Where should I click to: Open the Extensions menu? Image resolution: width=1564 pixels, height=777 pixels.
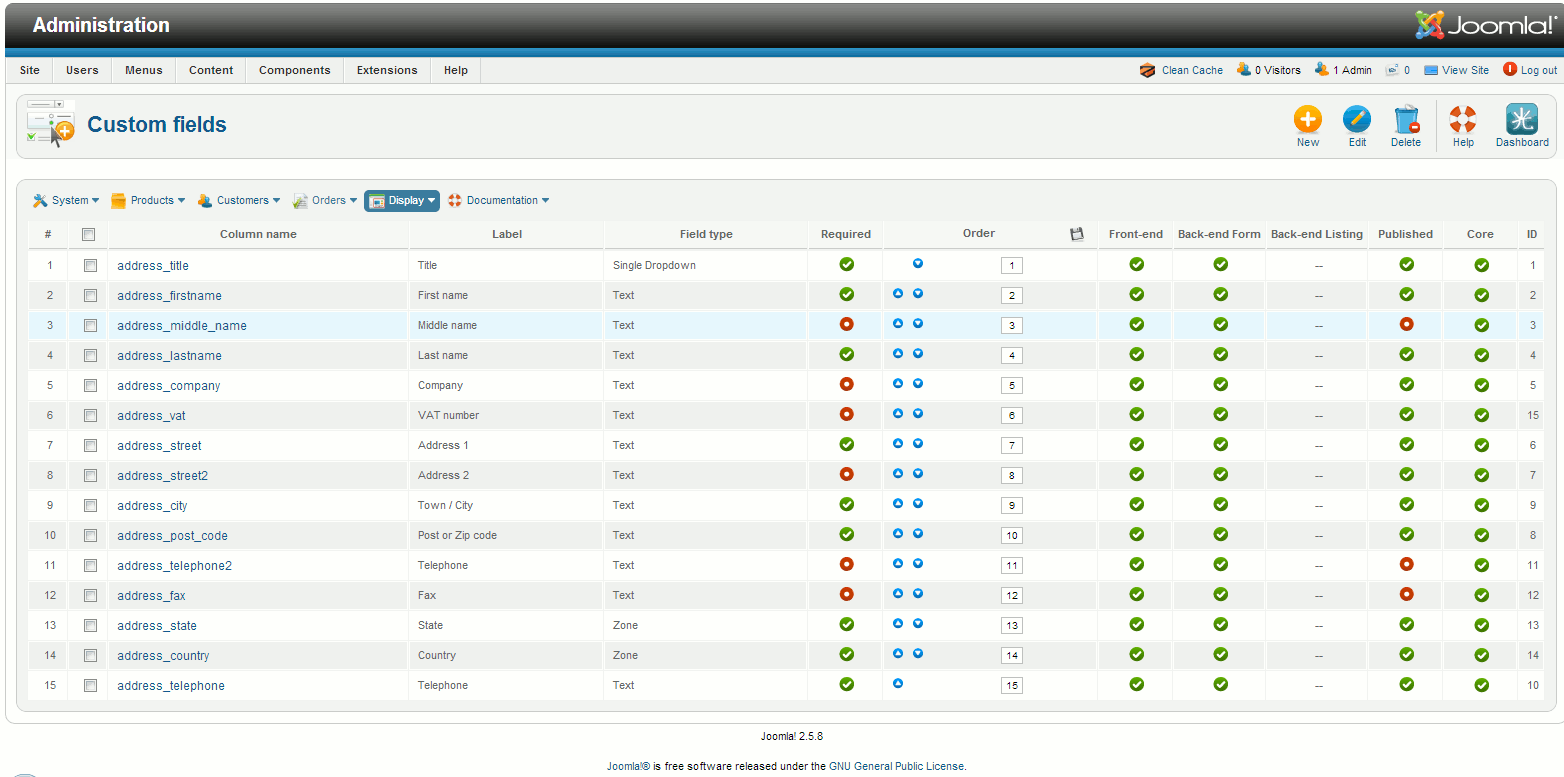tap(387, 70)
